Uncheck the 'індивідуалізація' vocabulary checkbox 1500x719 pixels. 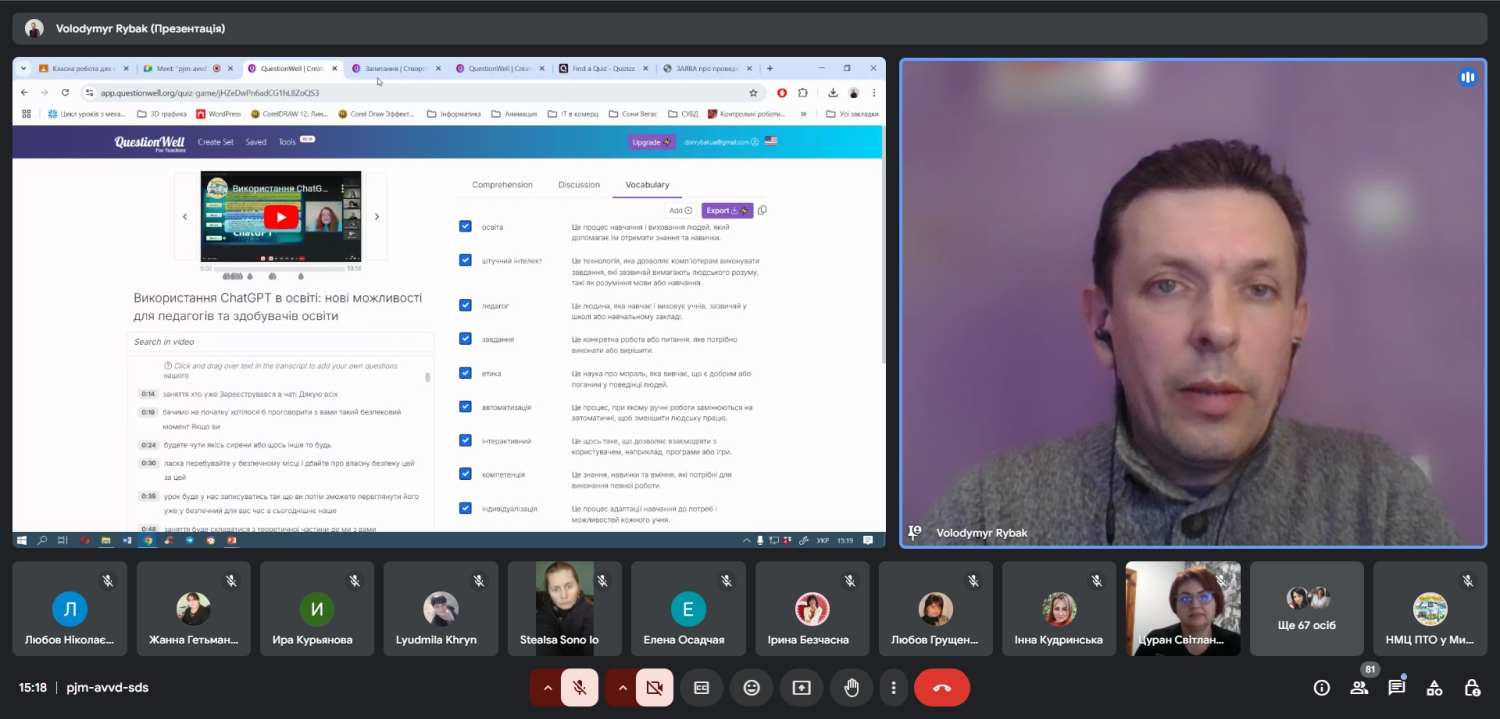point(465,508)
